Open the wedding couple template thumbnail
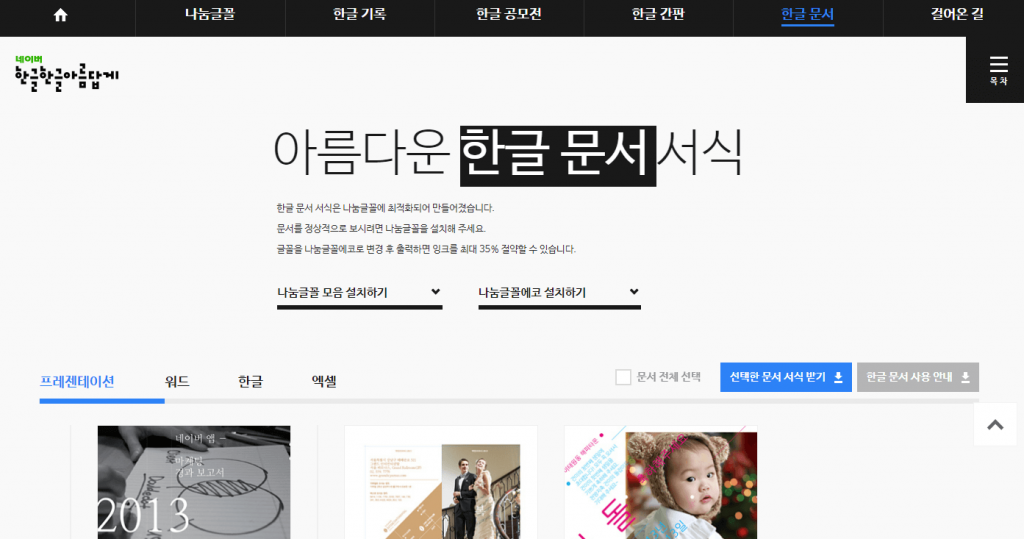1024x539 pixels. 441,482
